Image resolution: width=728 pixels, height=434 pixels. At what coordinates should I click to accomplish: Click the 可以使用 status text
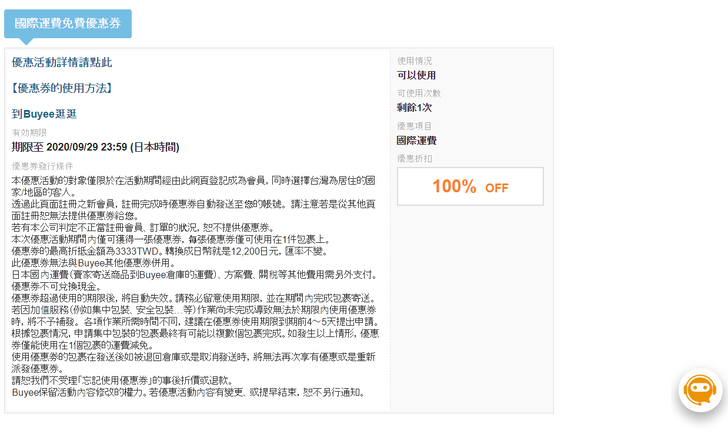pyautogui.click(x=417, y=75)
